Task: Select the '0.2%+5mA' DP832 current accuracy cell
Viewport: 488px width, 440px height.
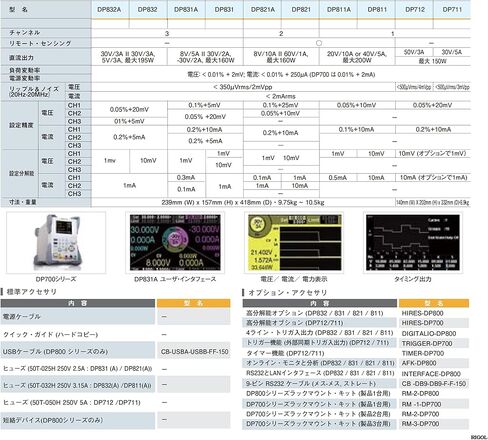Action: 129,137
